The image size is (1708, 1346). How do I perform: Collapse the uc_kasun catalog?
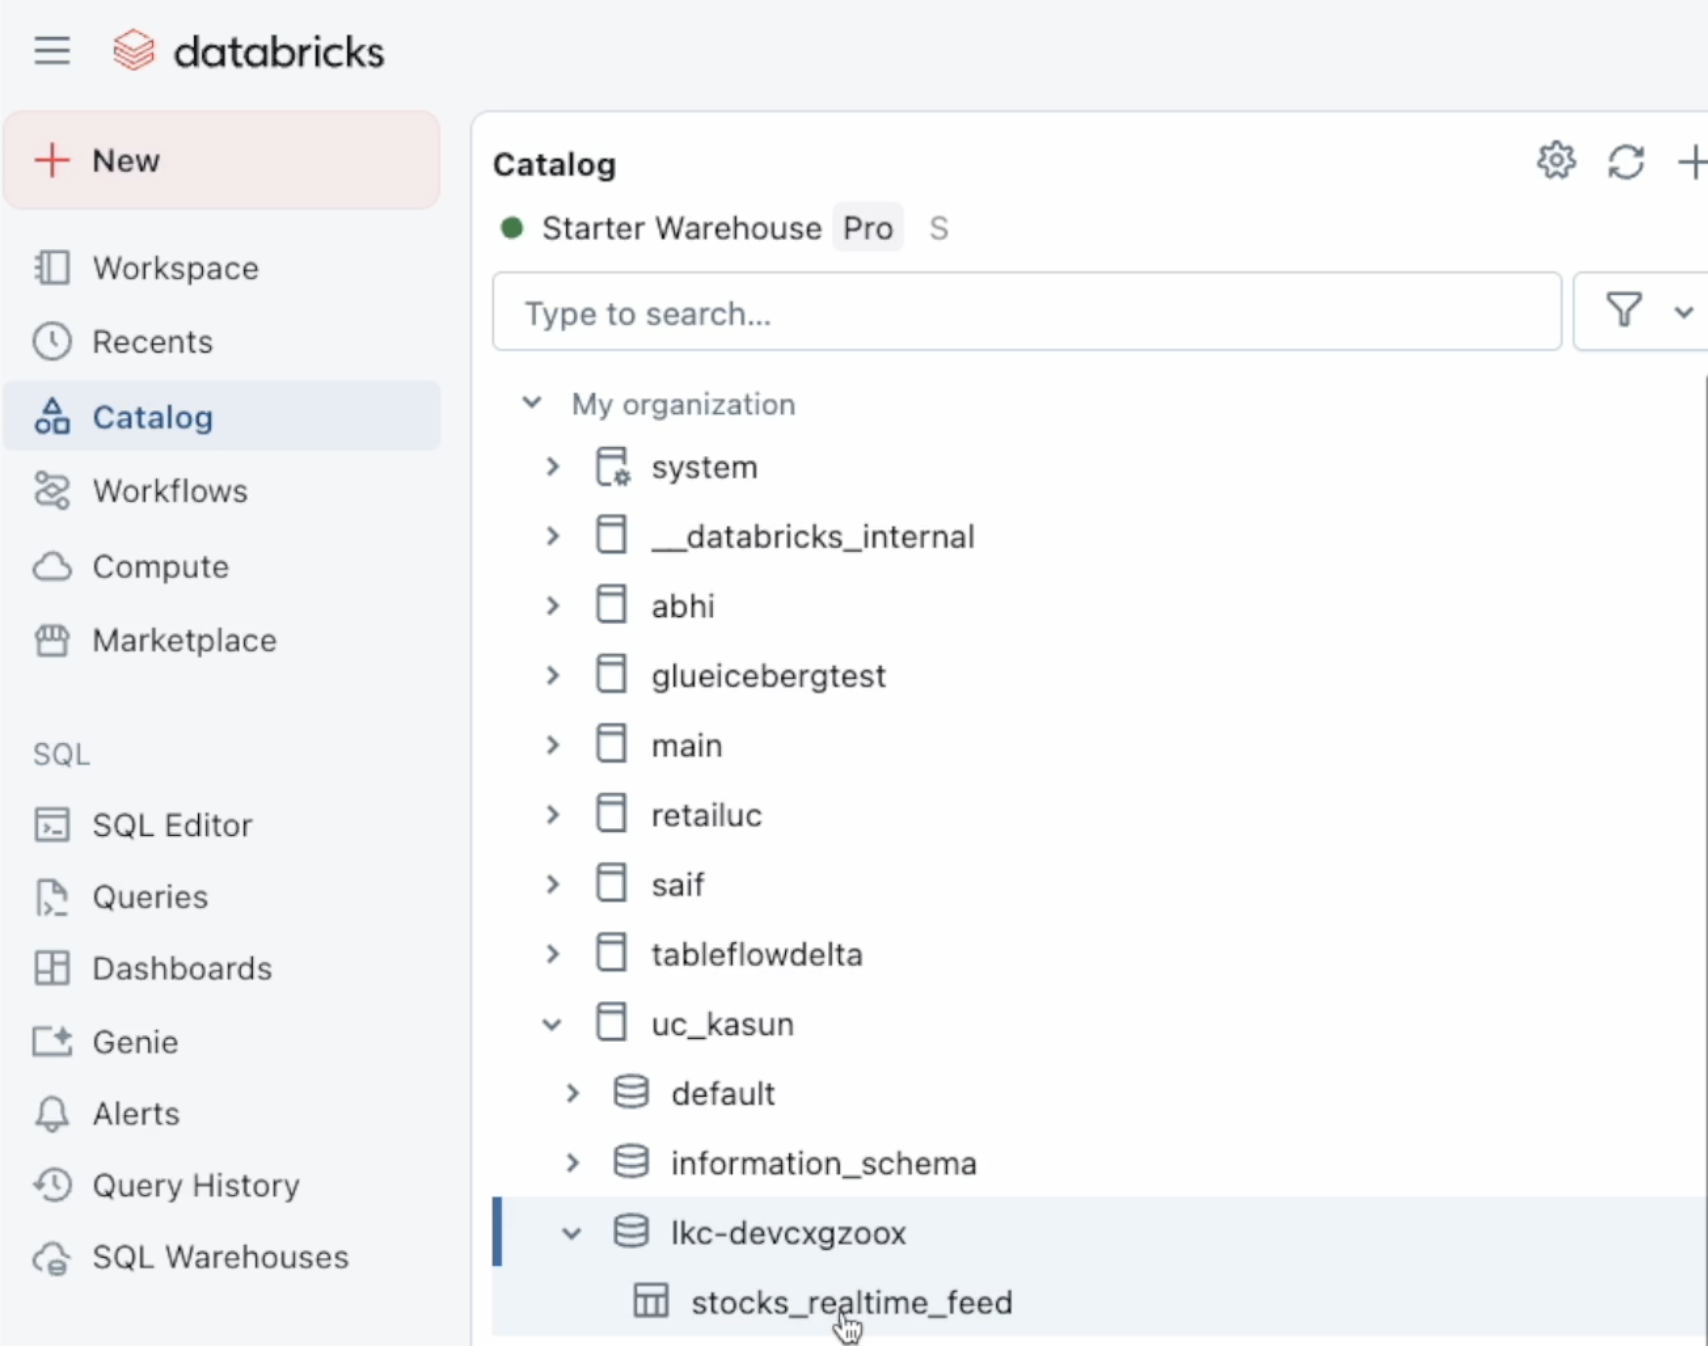552,1024
